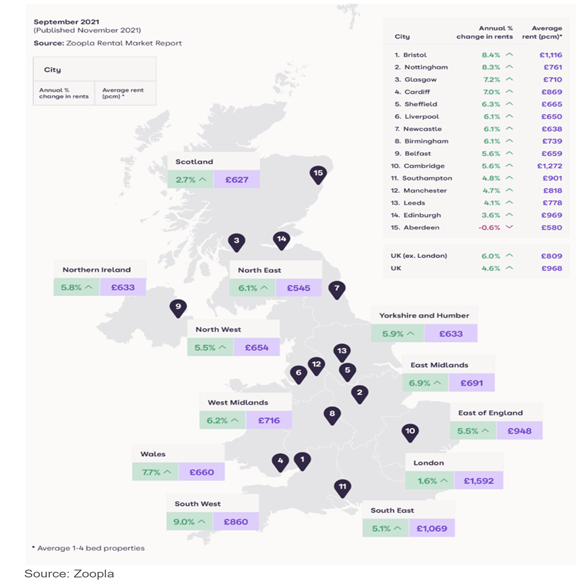Click the City legend header box
The width and height of the screenshot is (576, 584).
pyautogui.click(x=95, y=69)
